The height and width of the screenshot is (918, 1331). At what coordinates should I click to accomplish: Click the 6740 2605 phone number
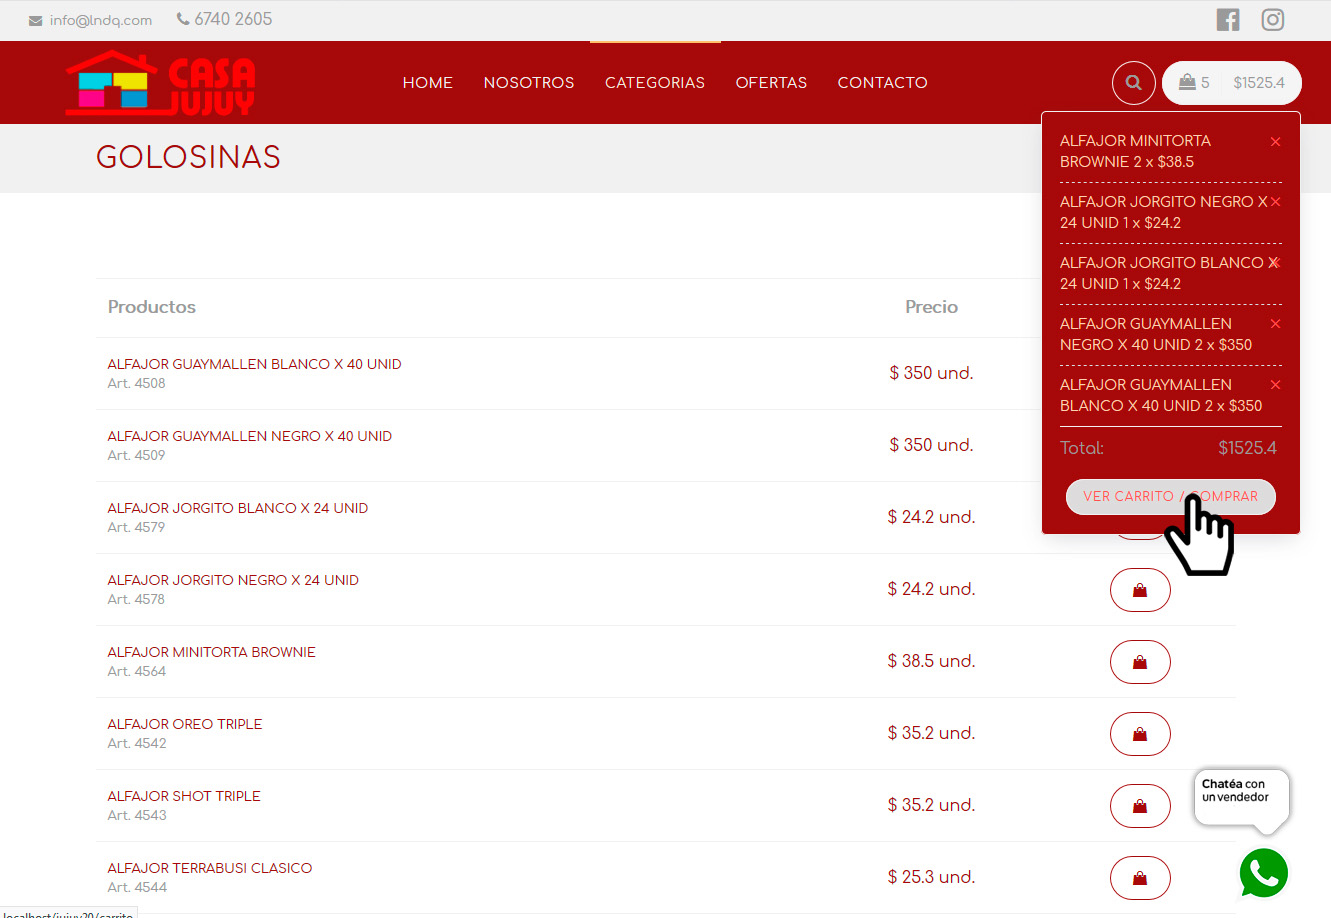click(233, 19)
